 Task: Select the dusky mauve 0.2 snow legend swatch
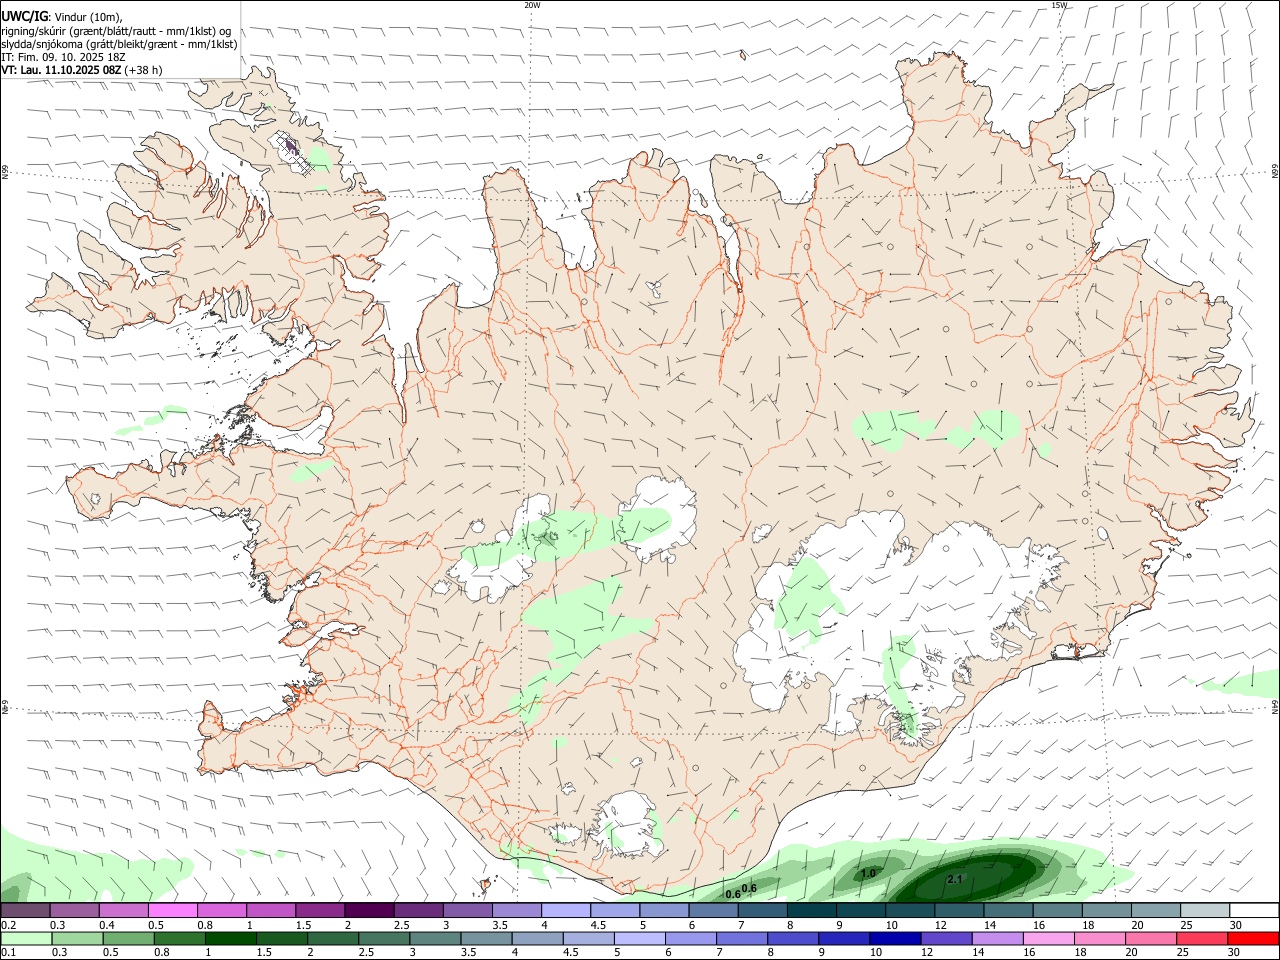[25, 911]
